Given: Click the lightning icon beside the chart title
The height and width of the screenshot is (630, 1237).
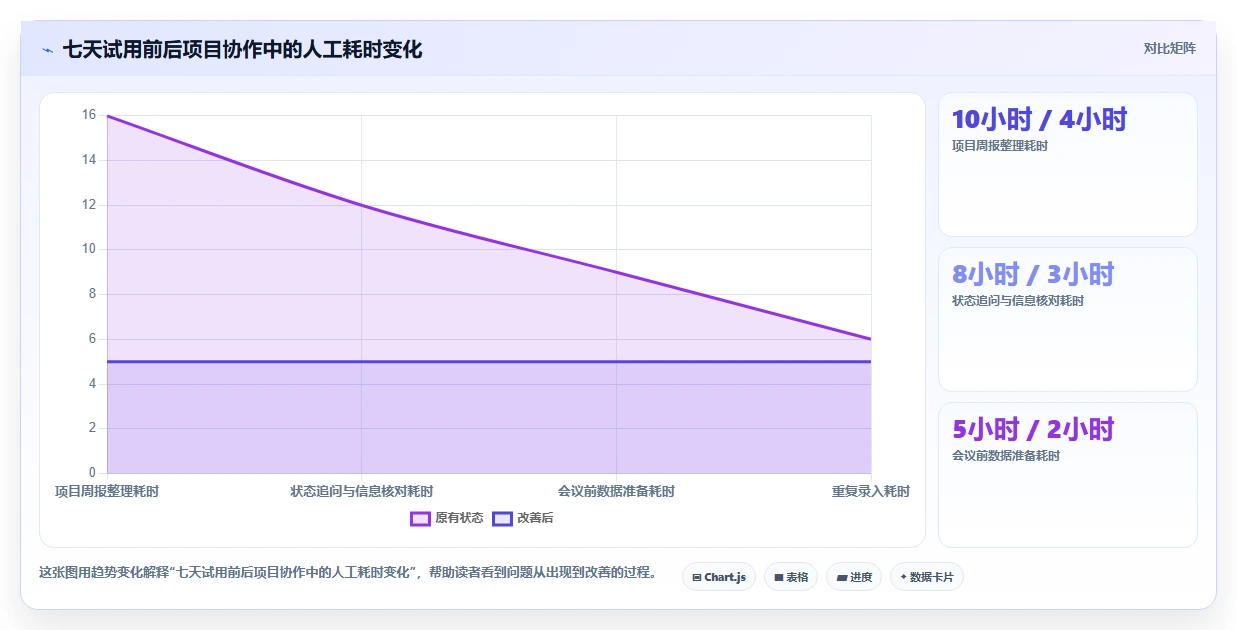Looking at the screenshot, I should click(x=48, y=50).
